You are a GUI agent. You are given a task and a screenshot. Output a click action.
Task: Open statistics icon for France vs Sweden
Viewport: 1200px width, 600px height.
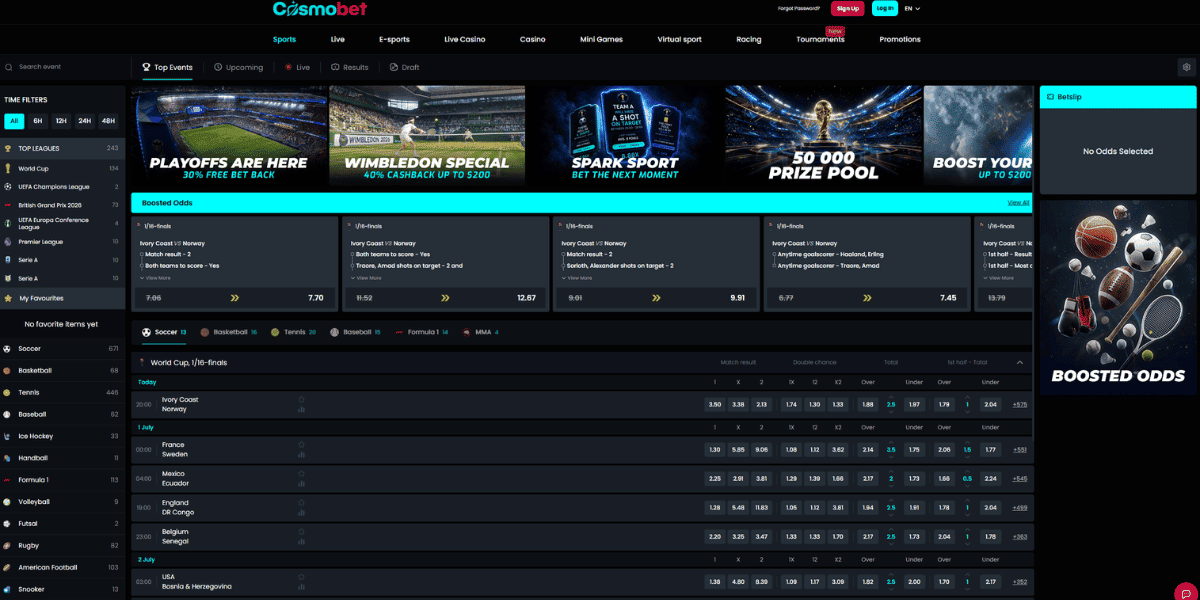[x=301, y=454]
